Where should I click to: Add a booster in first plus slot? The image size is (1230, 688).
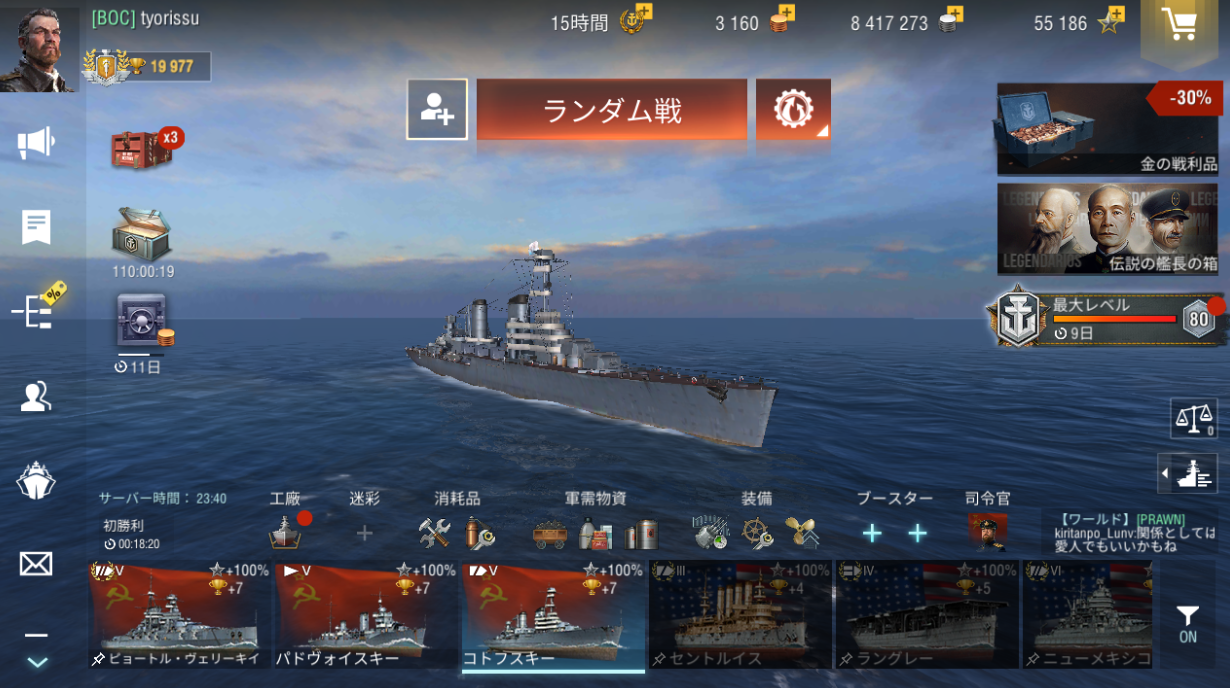(872, 533)
